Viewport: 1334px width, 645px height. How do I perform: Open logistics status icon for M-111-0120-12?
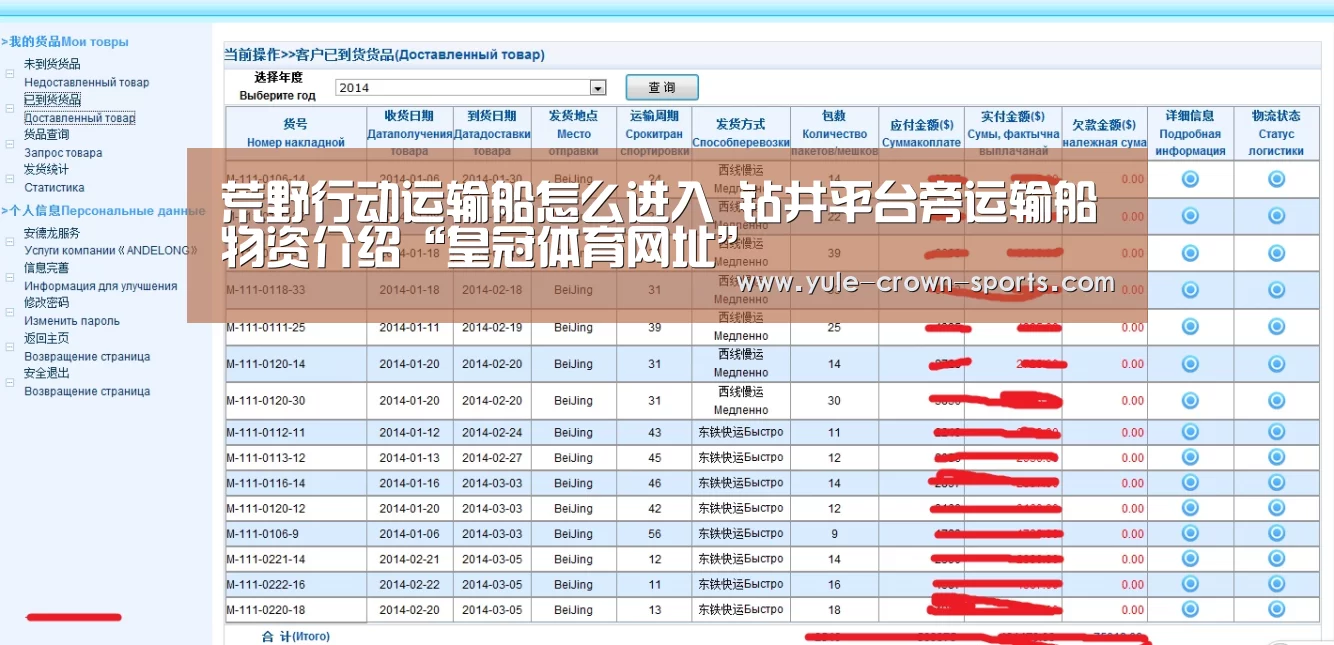coord(1276,509)
